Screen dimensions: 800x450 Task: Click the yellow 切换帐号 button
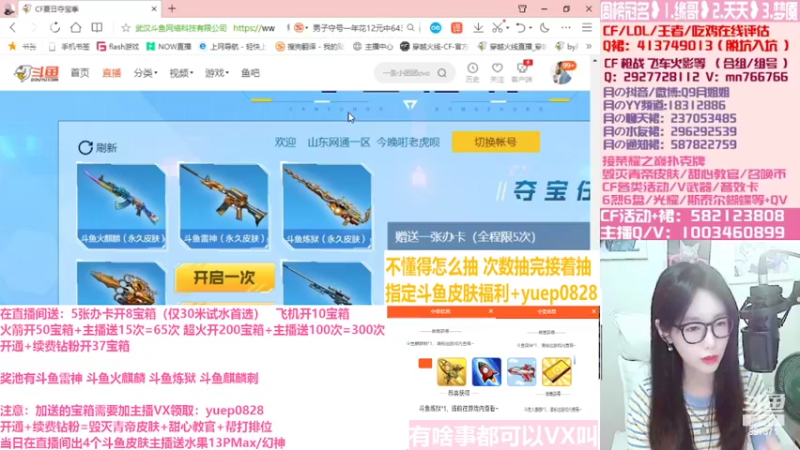[x=496, y=142]
